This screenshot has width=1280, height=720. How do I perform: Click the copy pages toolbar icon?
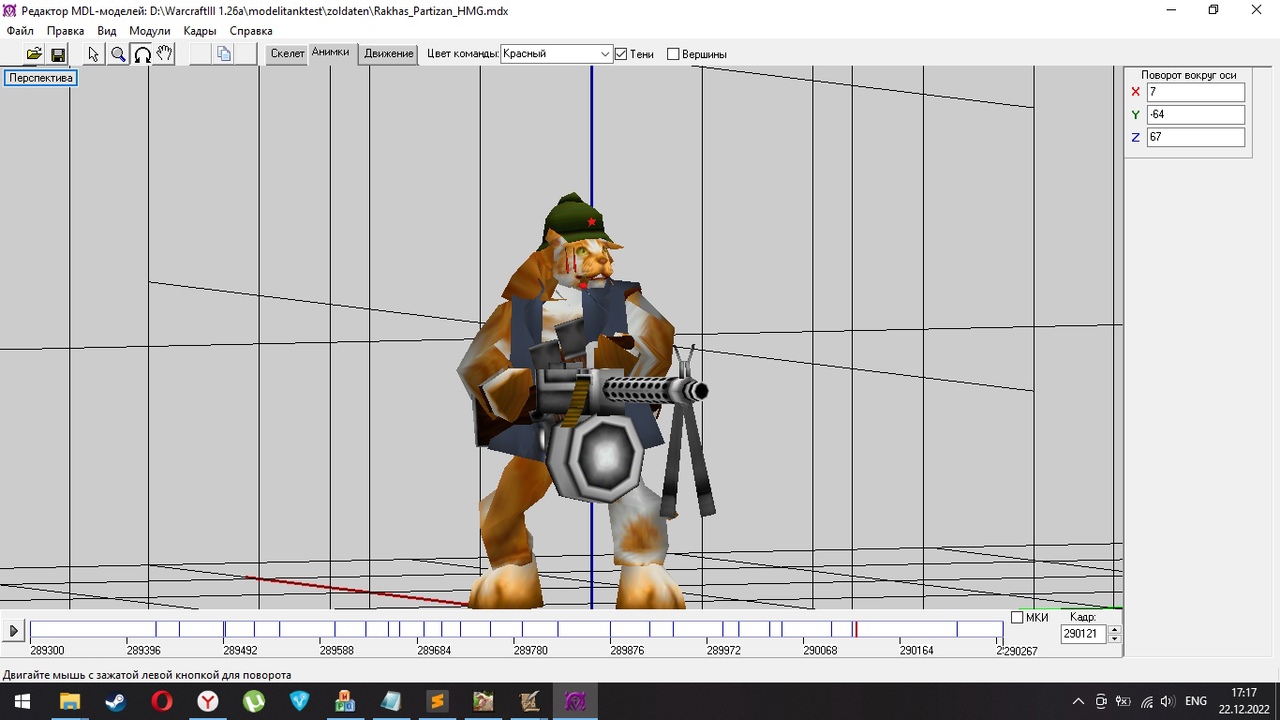coord(224,54)
